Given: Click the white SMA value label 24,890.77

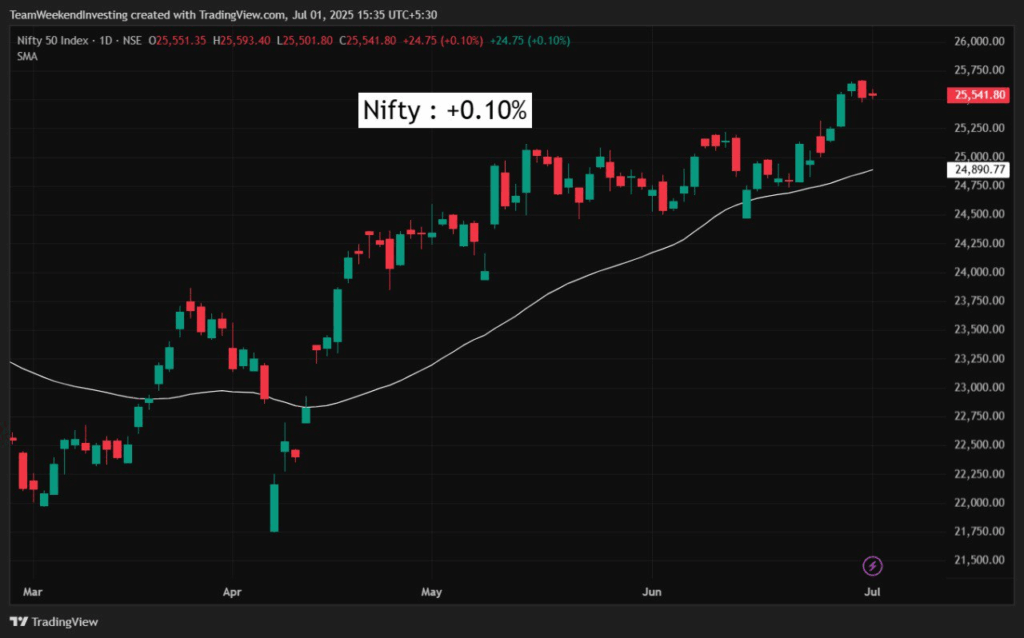Looking at the screenshot, I should coord(978,170).
